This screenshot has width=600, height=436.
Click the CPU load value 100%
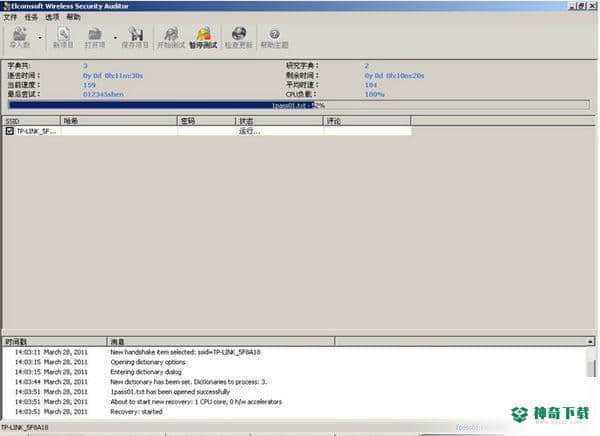tap(374, 94)
